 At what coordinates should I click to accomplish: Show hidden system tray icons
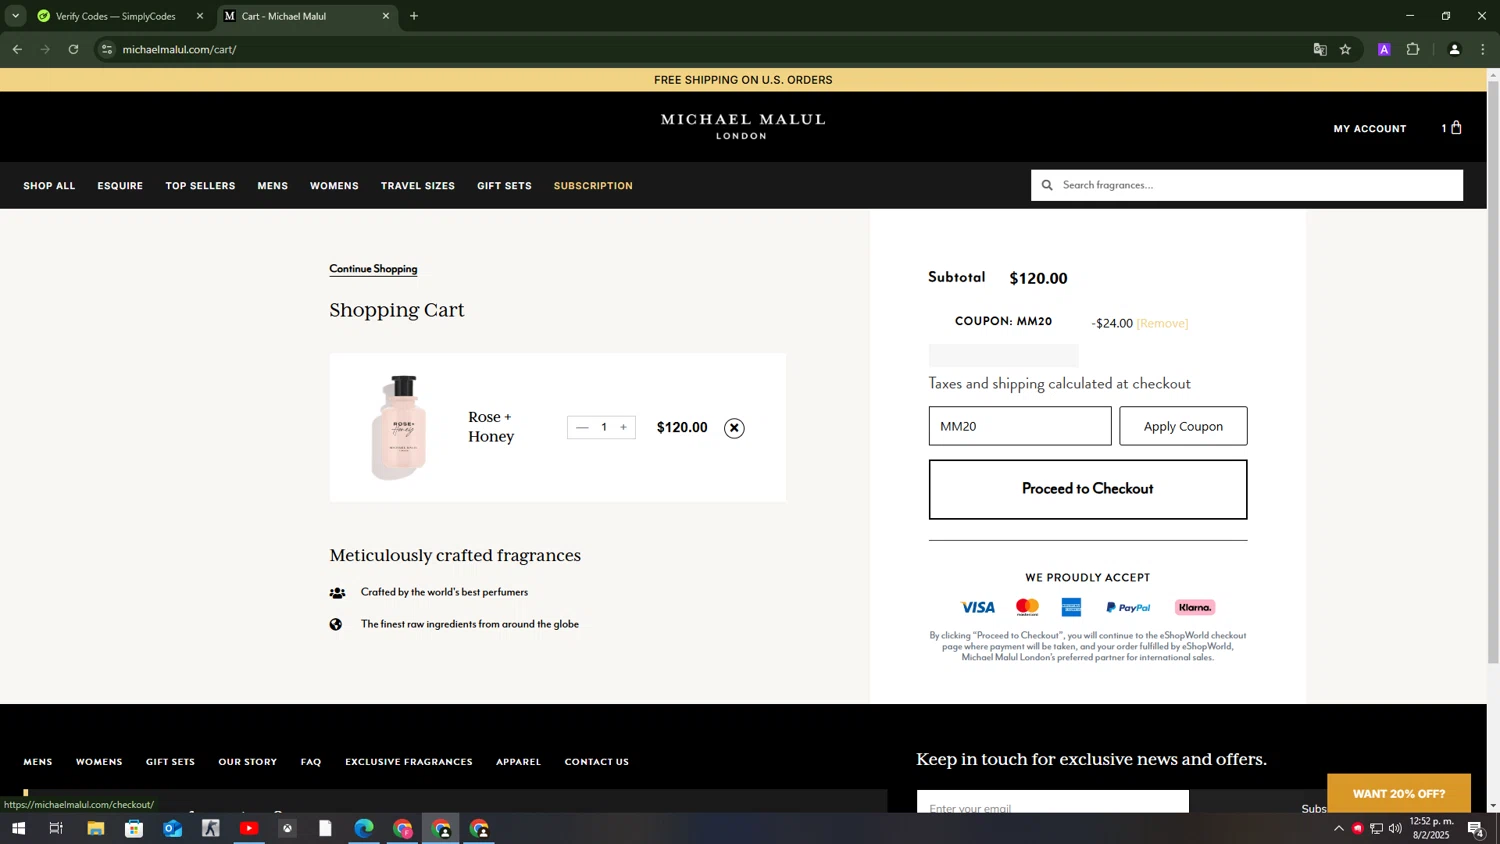(1339, 828)
